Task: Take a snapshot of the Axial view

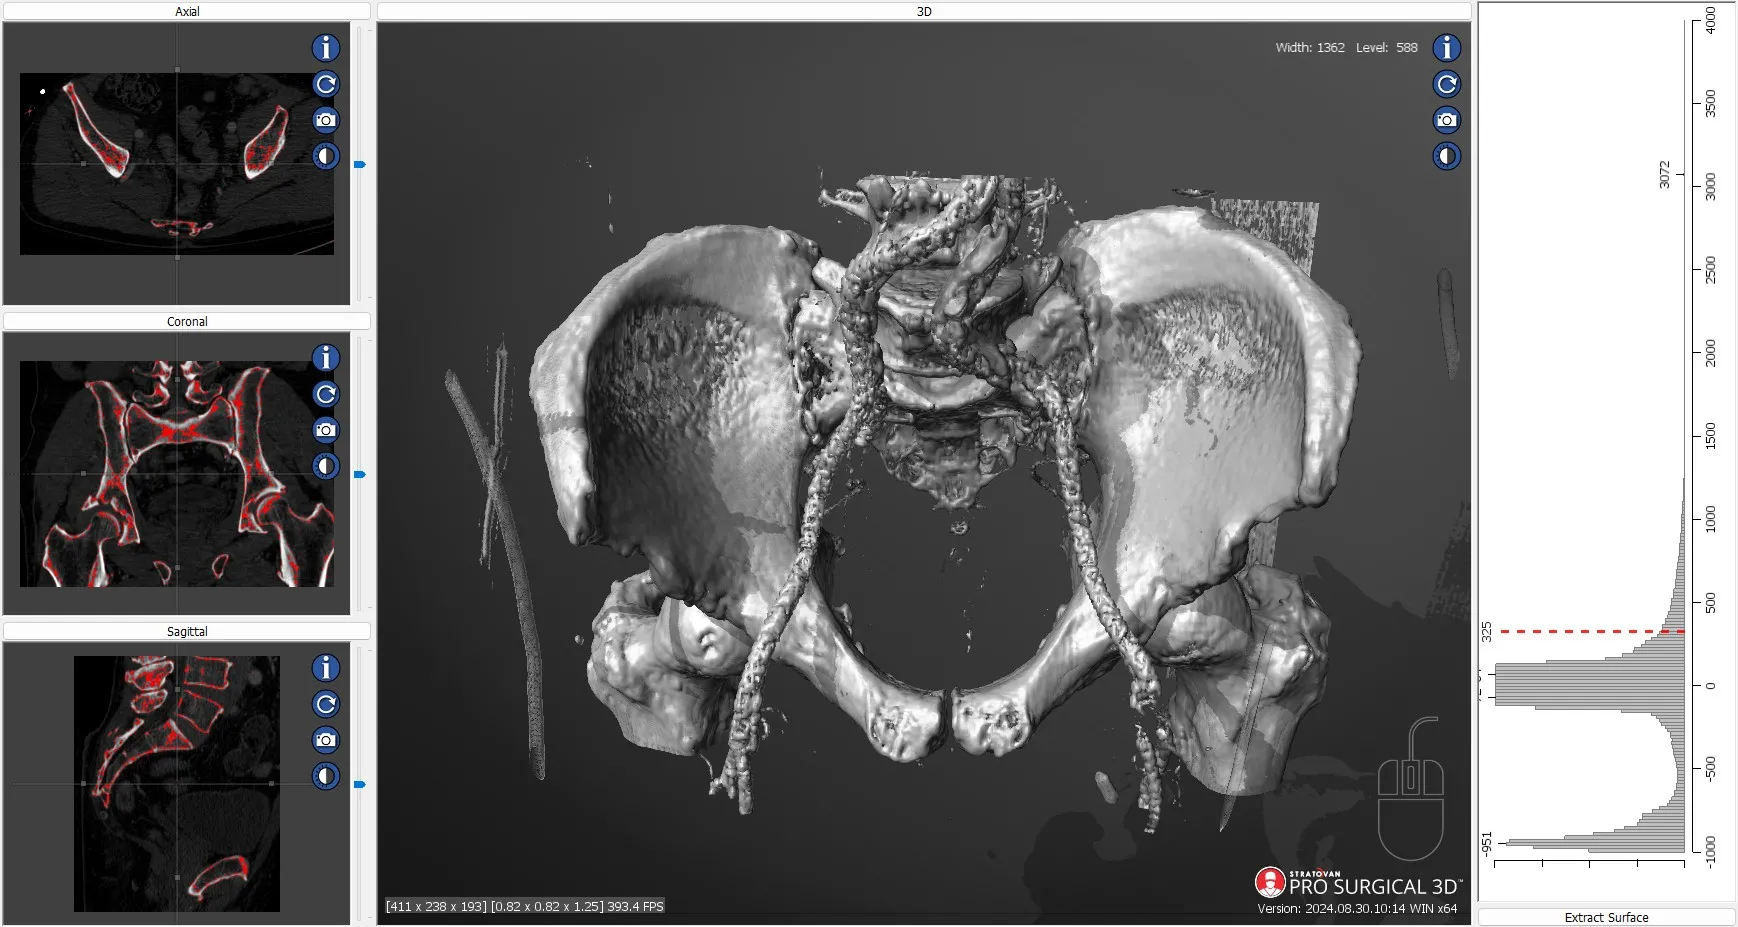Action: point(326,120)
